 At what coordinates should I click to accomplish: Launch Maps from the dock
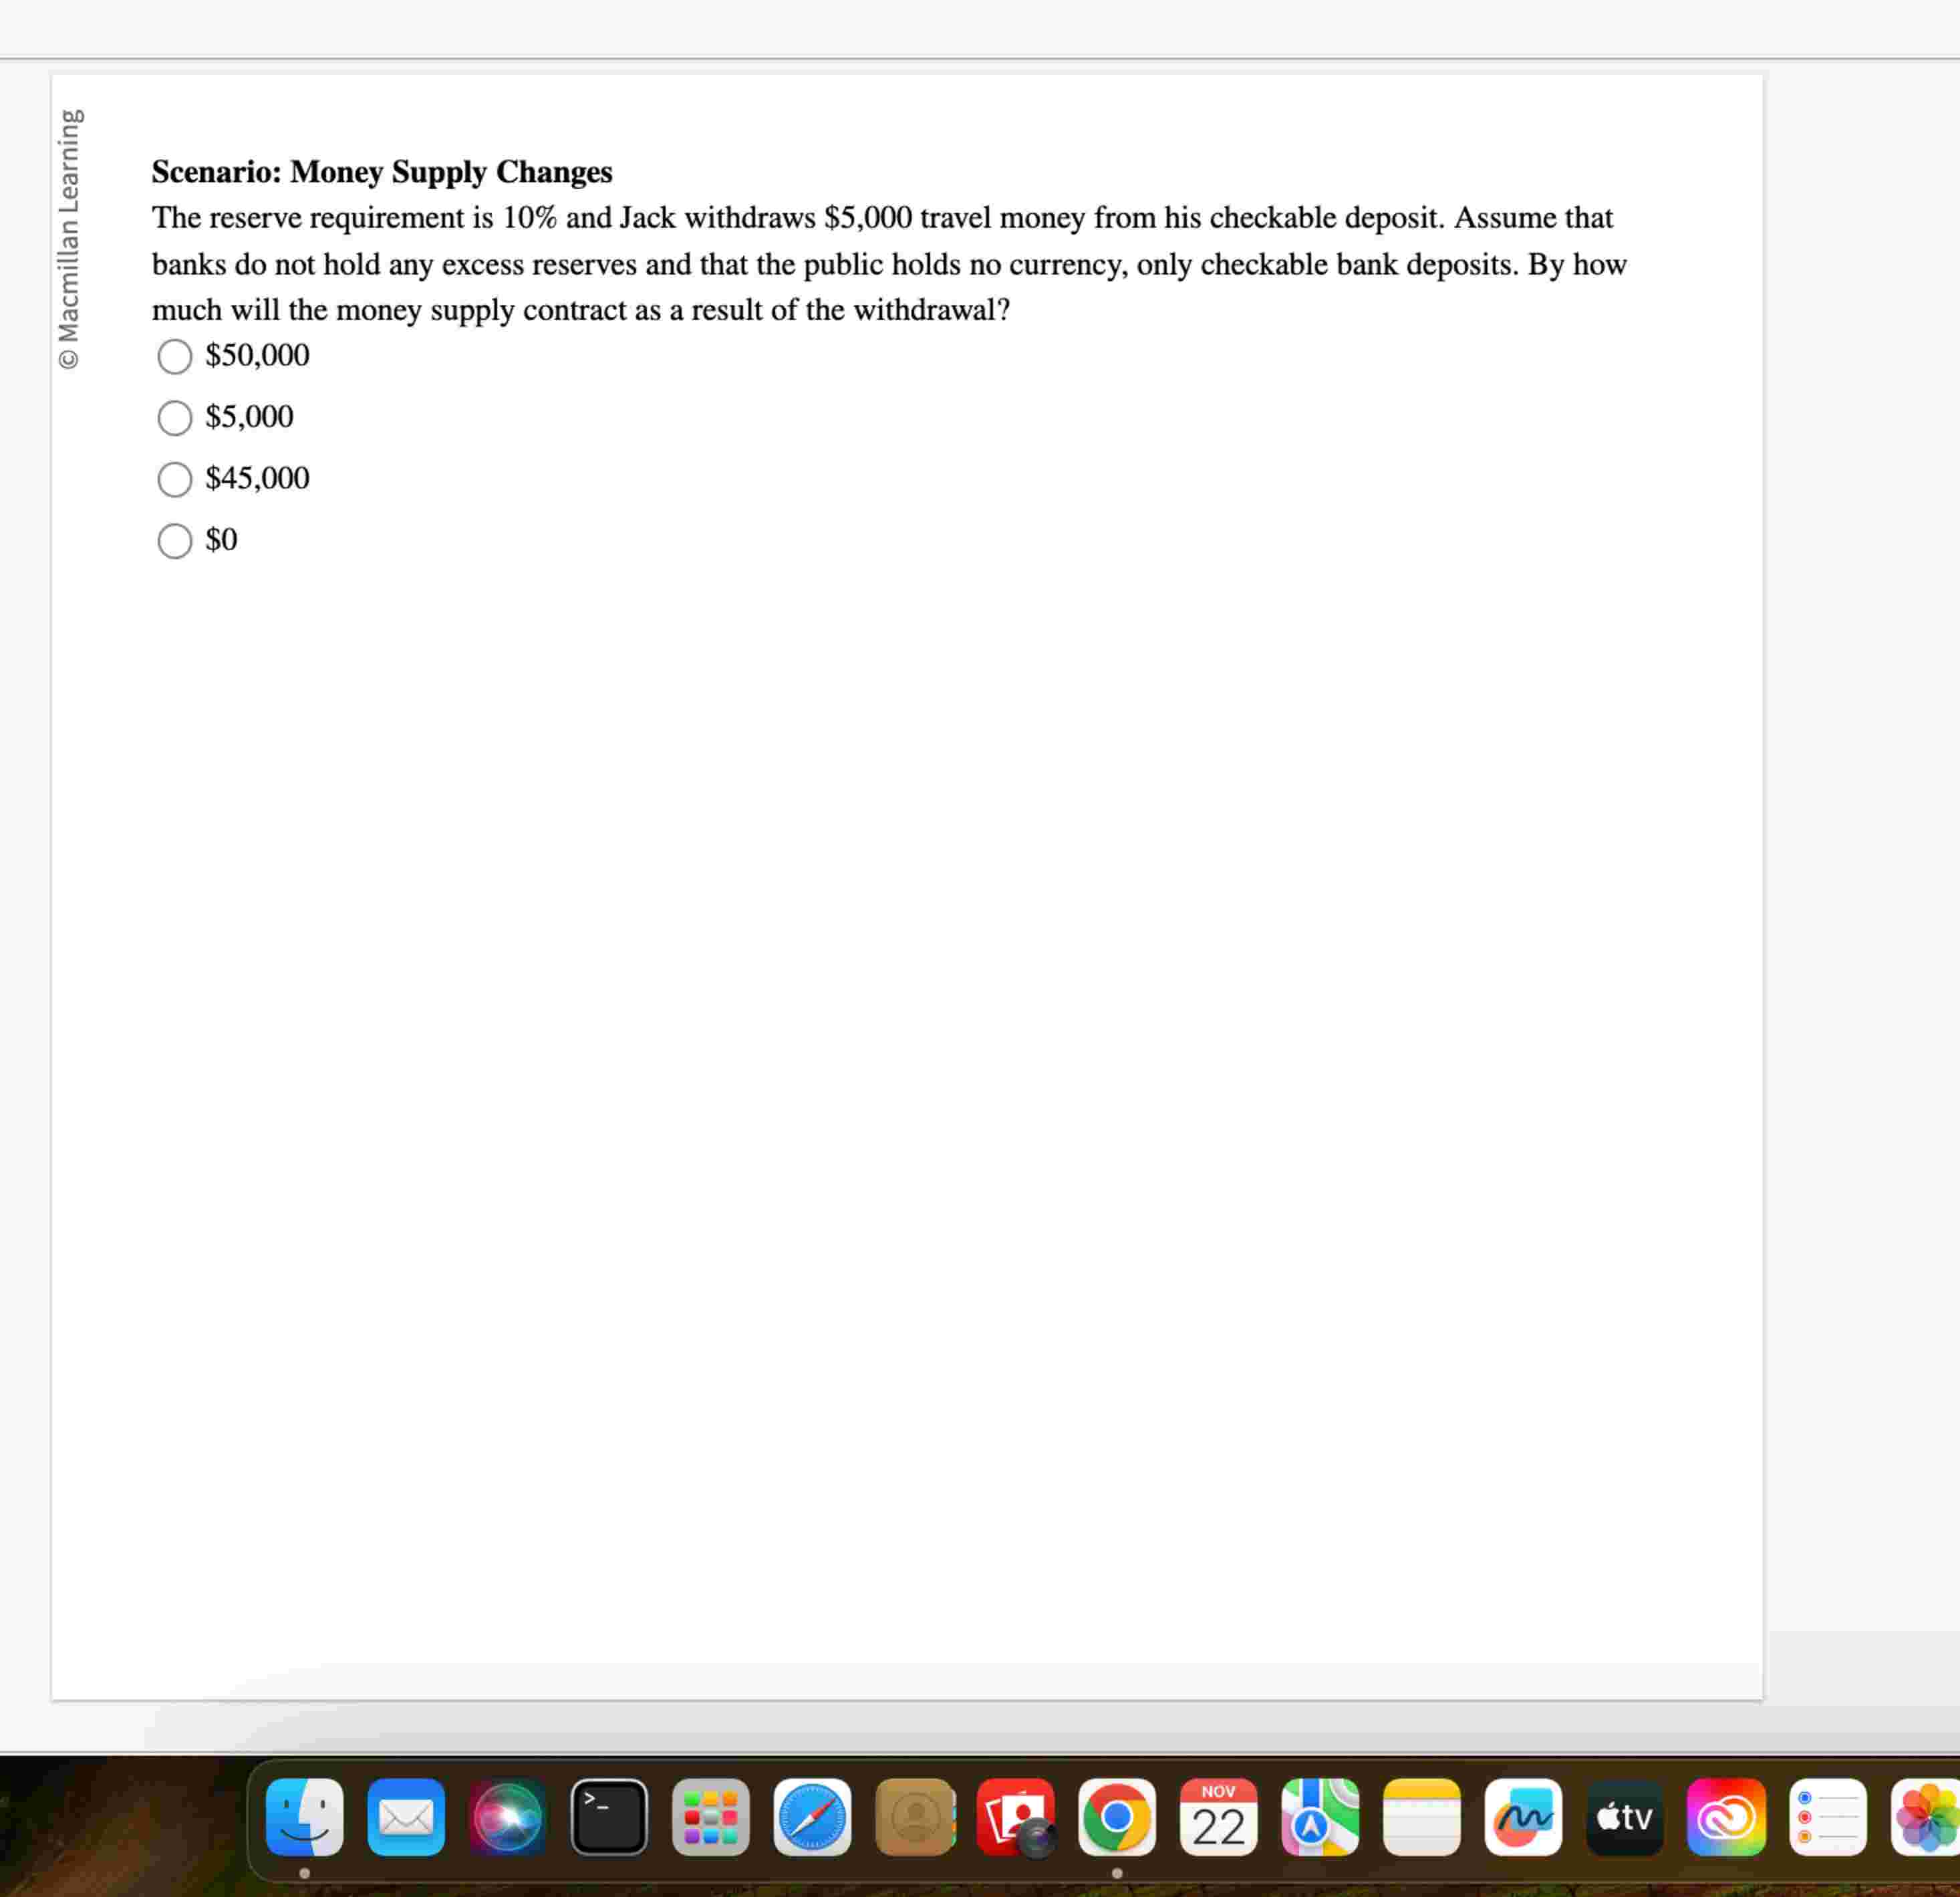pyautogui.click(x=1320, y=1816)
